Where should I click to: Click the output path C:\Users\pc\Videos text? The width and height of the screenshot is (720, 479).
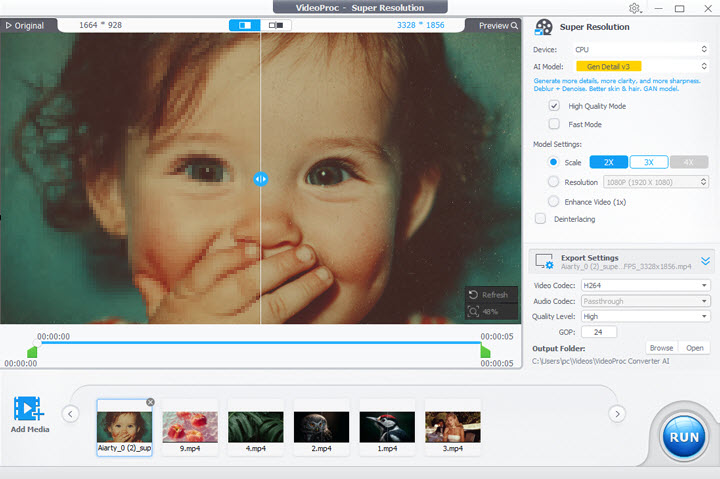tap(600, 361)
